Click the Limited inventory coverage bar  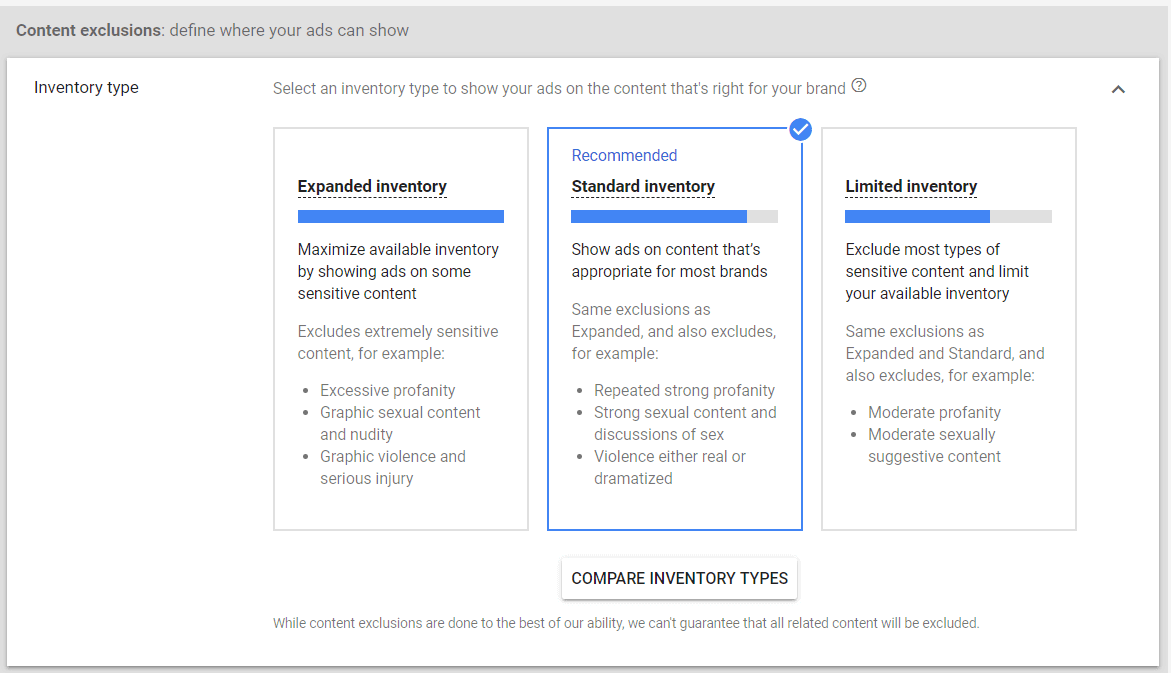pos(948,216)
